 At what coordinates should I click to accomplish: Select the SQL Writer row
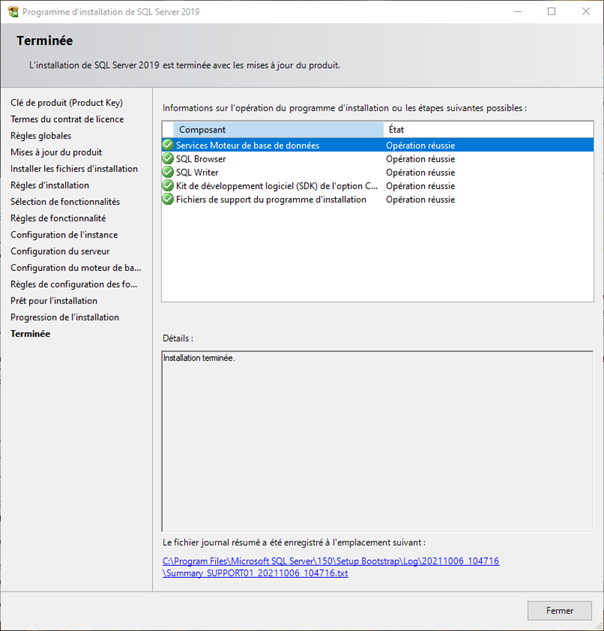point(377,172)
